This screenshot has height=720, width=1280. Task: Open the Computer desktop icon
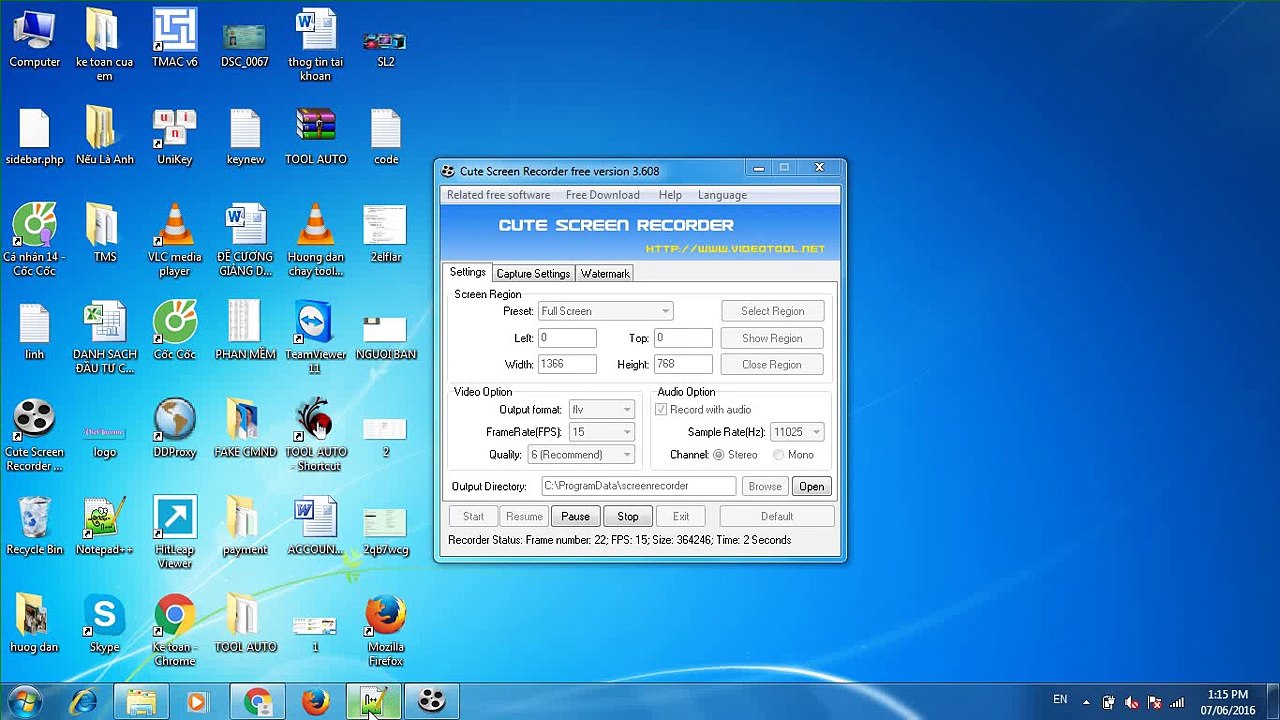click(34, 40)
